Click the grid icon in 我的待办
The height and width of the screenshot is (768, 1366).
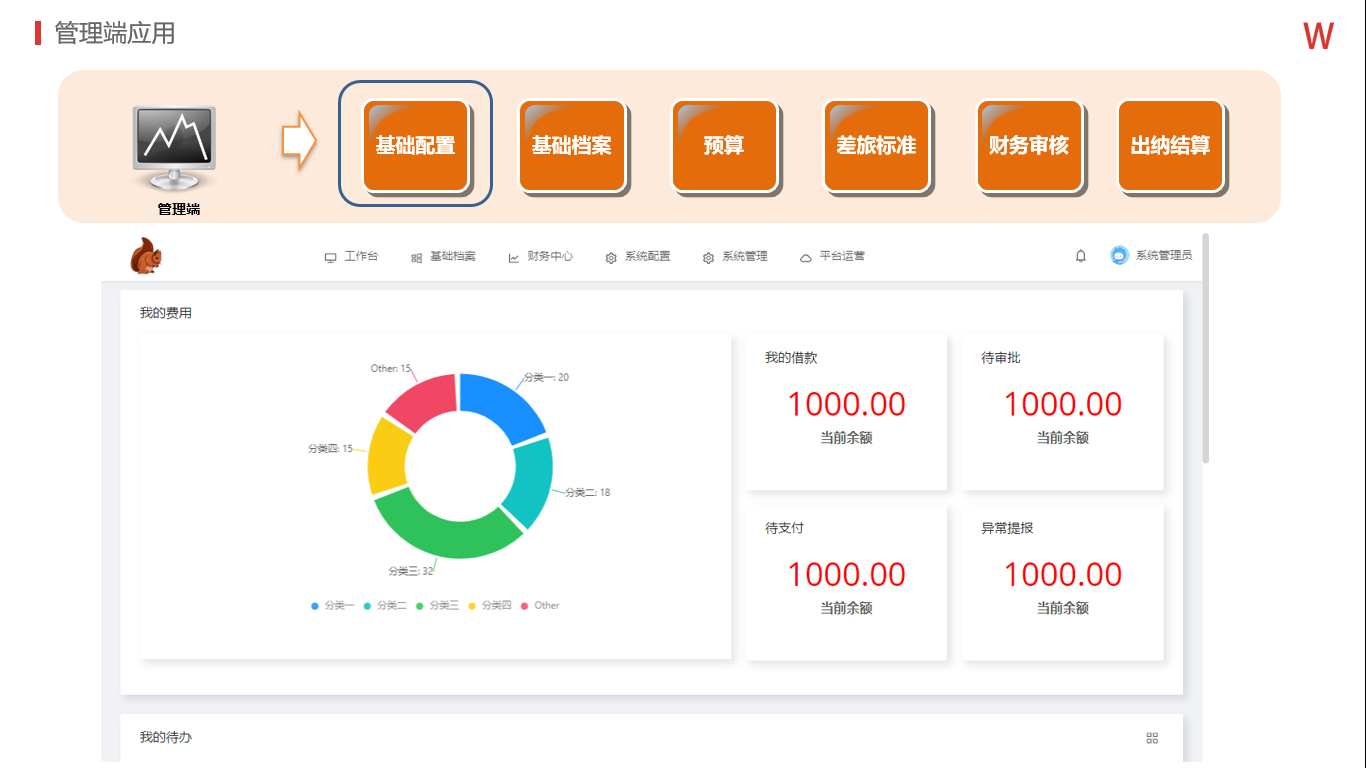(x=1152, y=738)
